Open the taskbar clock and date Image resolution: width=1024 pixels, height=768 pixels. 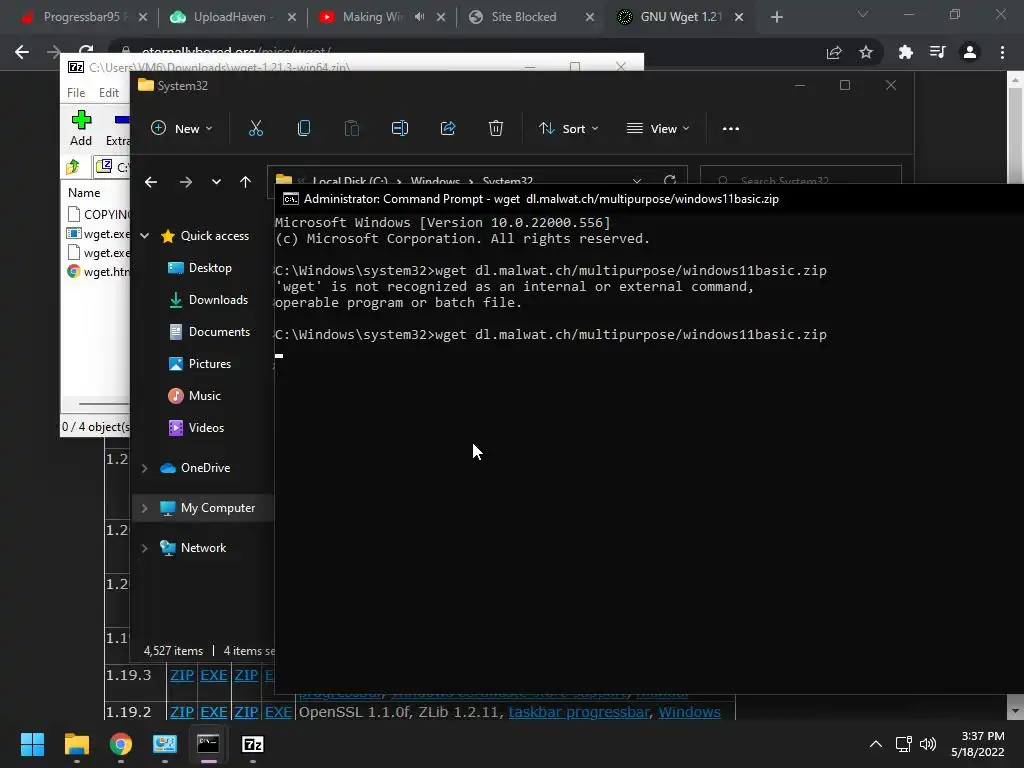(977, 744)
